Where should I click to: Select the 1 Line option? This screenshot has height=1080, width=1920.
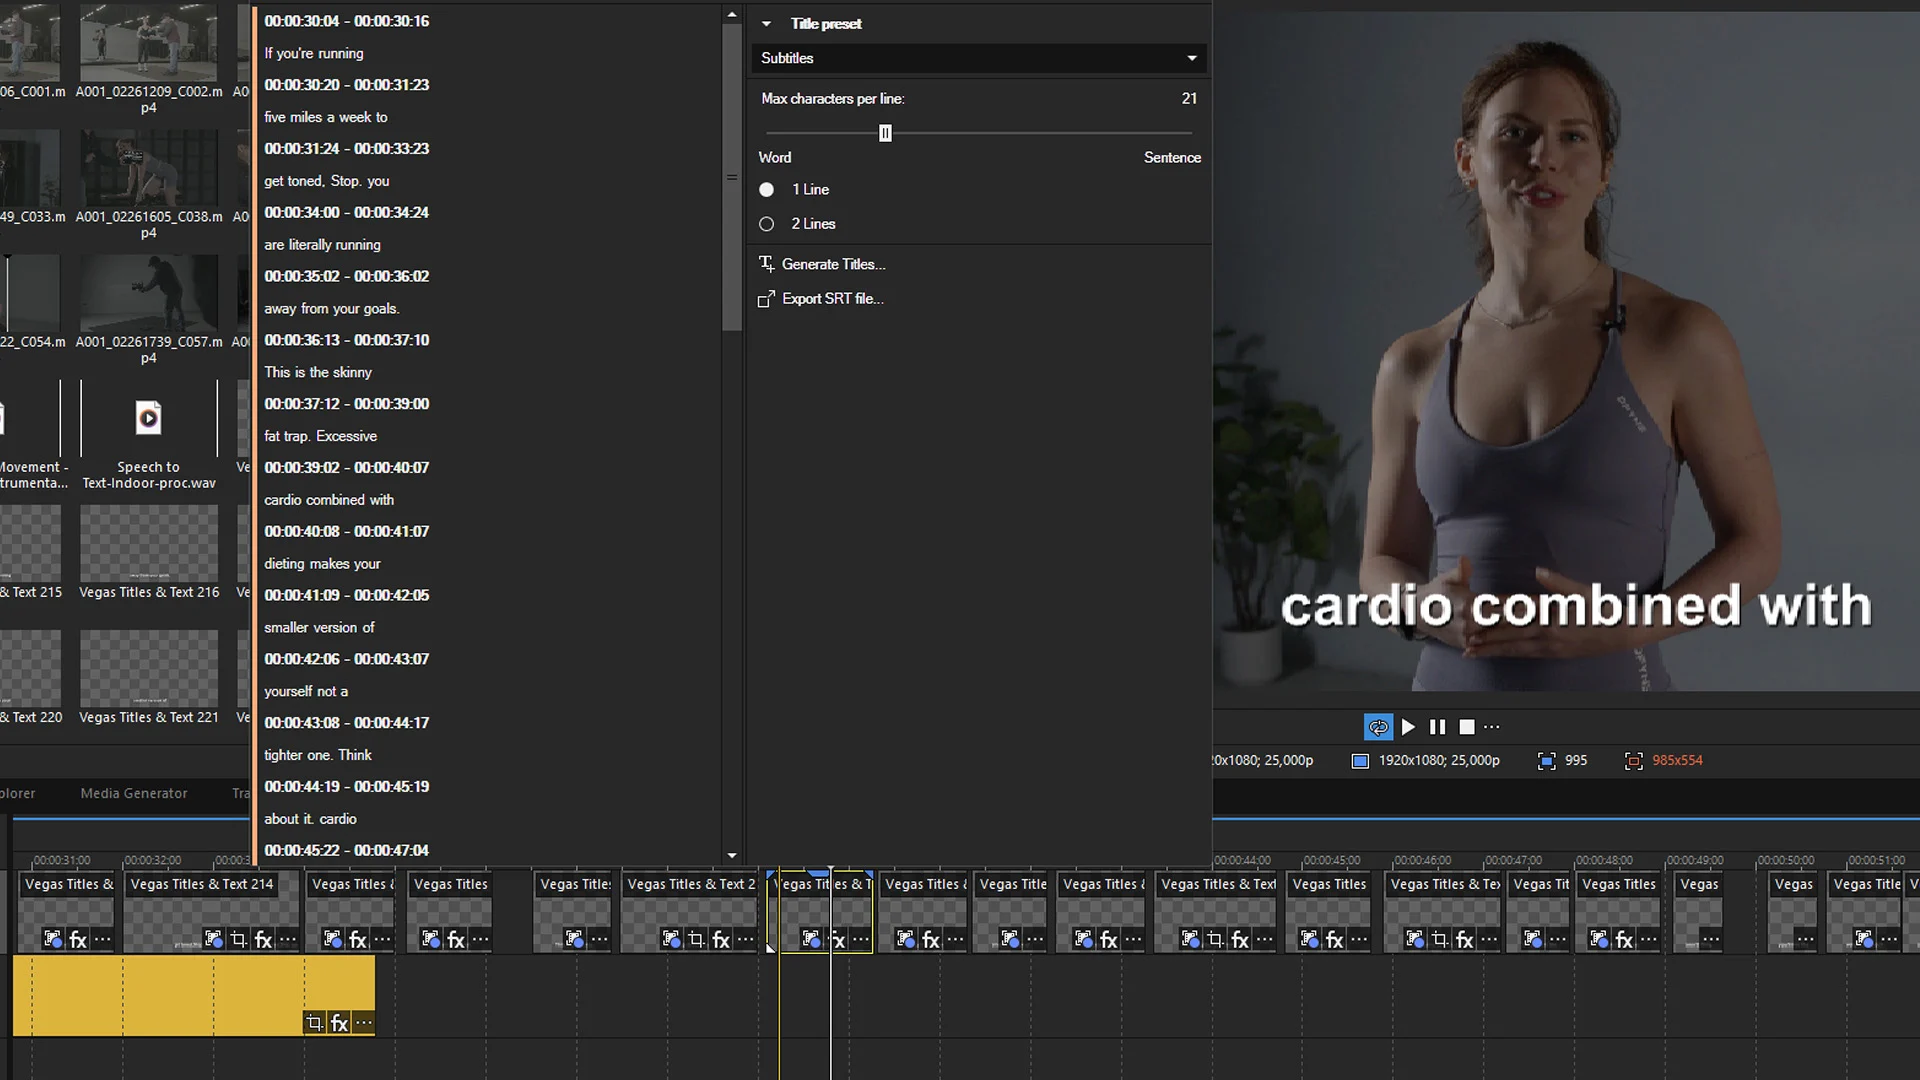pos(767,189)
